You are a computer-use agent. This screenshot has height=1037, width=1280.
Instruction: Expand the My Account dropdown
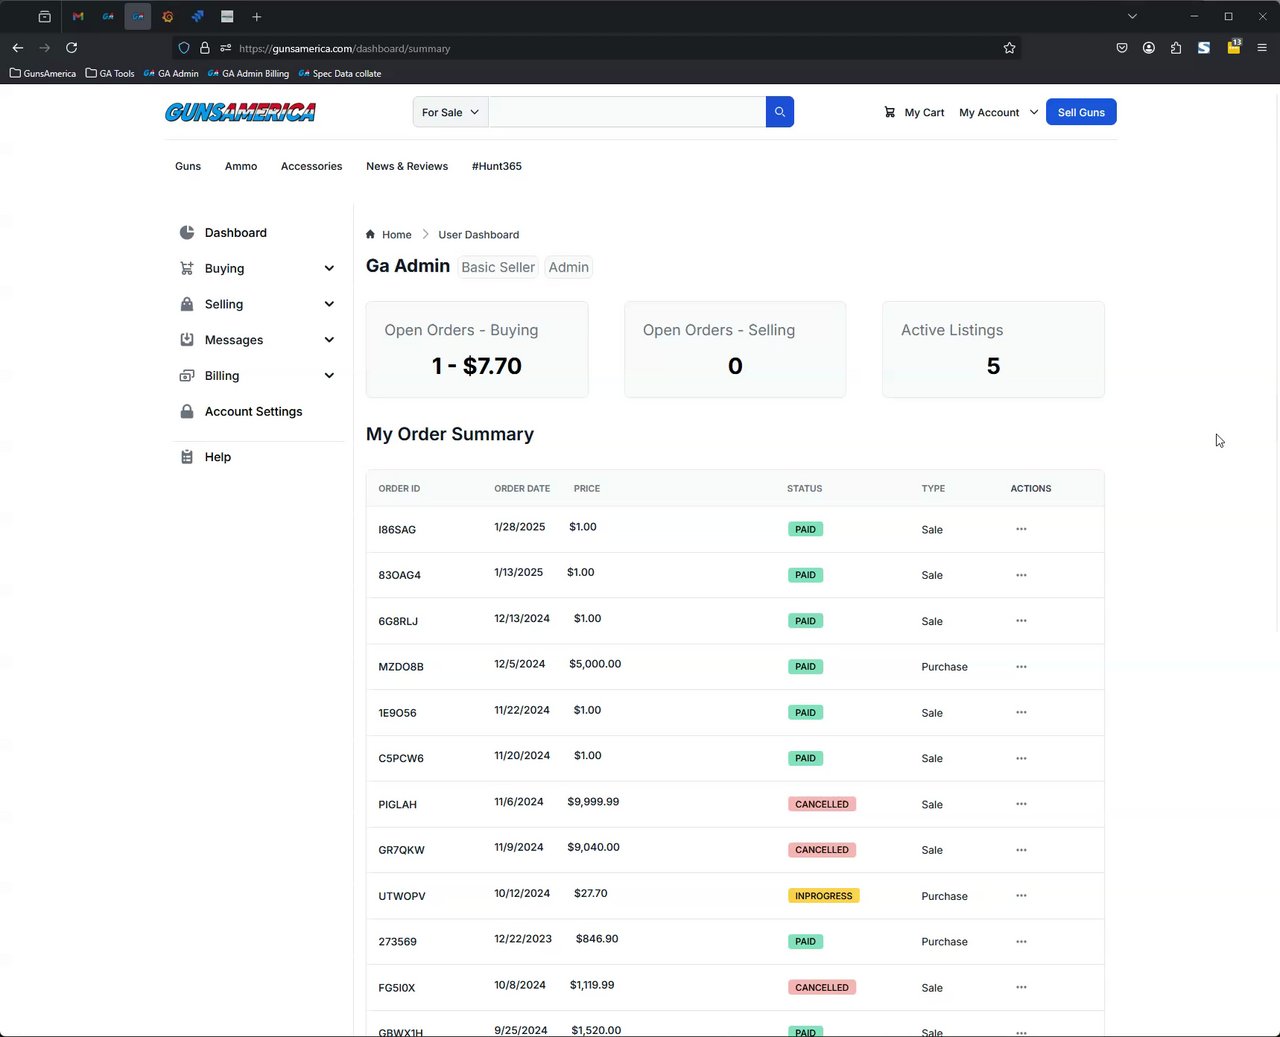click(998, 113)
